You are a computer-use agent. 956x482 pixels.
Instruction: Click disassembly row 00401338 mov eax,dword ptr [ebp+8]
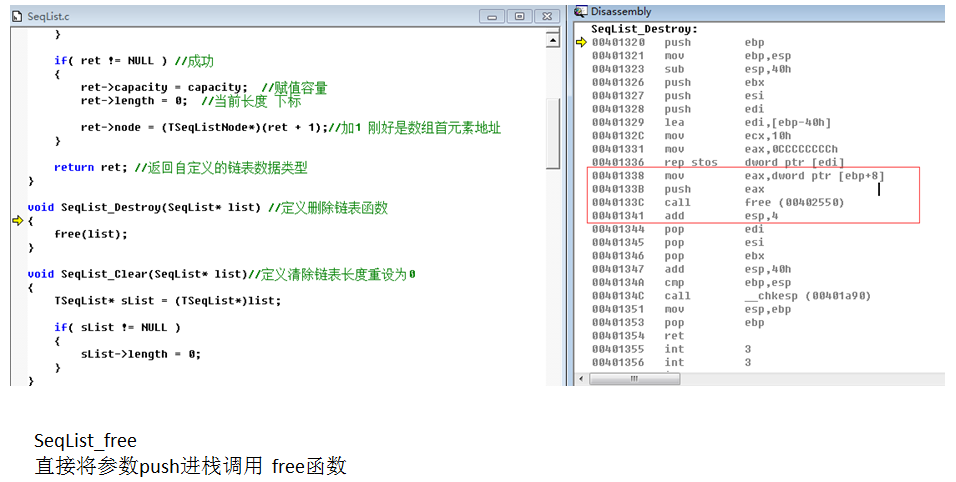click(x=738, y=176)
